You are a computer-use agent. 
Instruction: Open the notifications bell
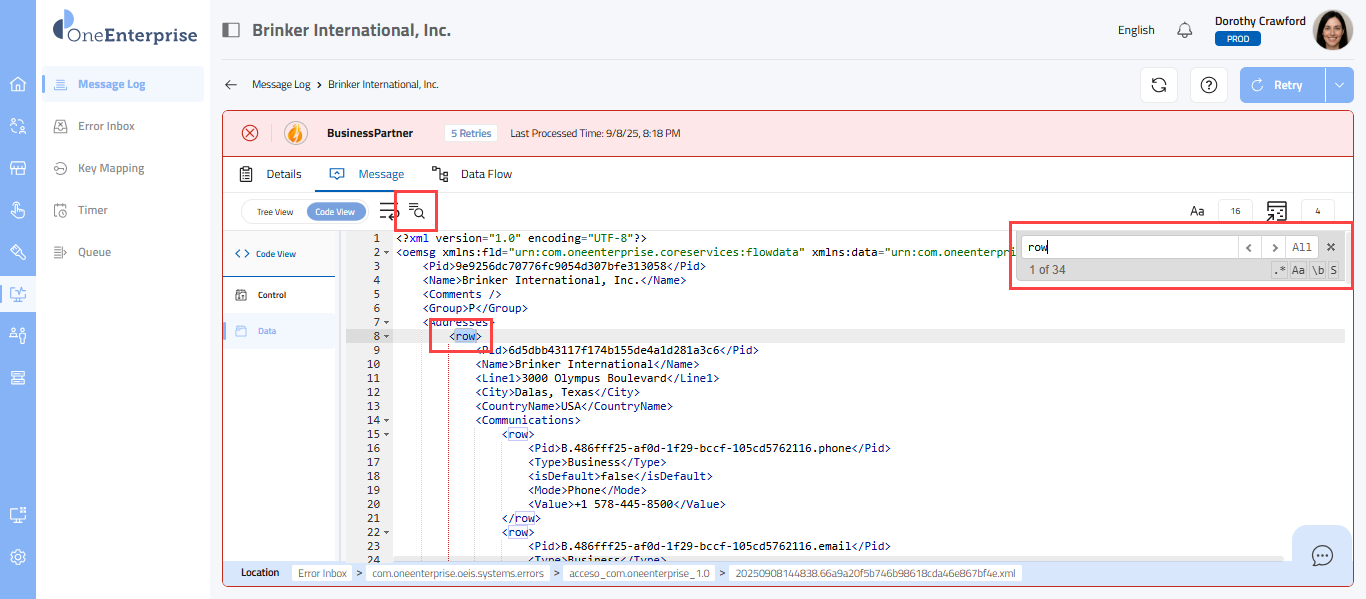[x=1185, y=30]
